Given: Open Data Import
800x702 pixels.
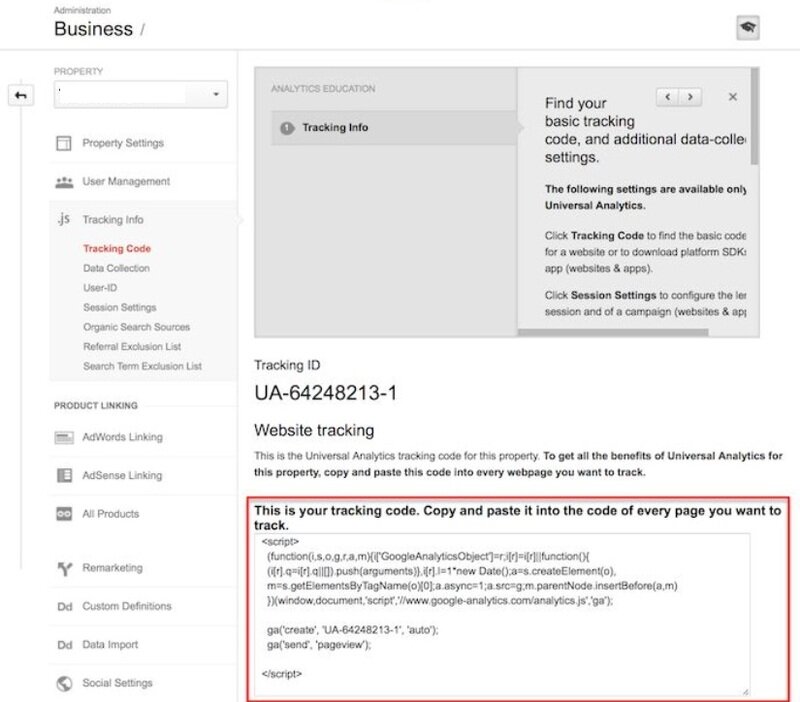Looking at the screenshot, I should [x=110, y=644].
